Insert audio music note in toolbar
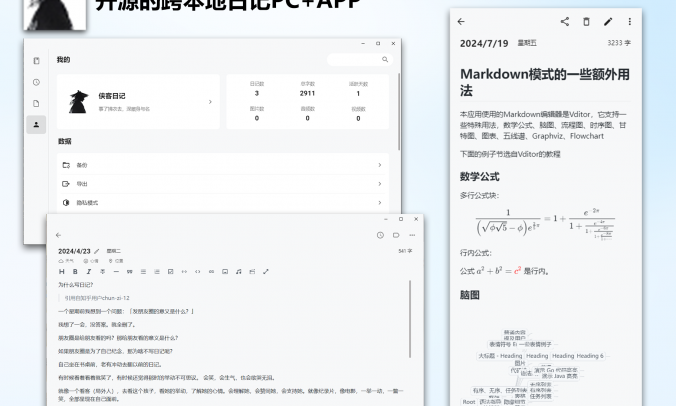Screen dimensions: 676x406 238,272
